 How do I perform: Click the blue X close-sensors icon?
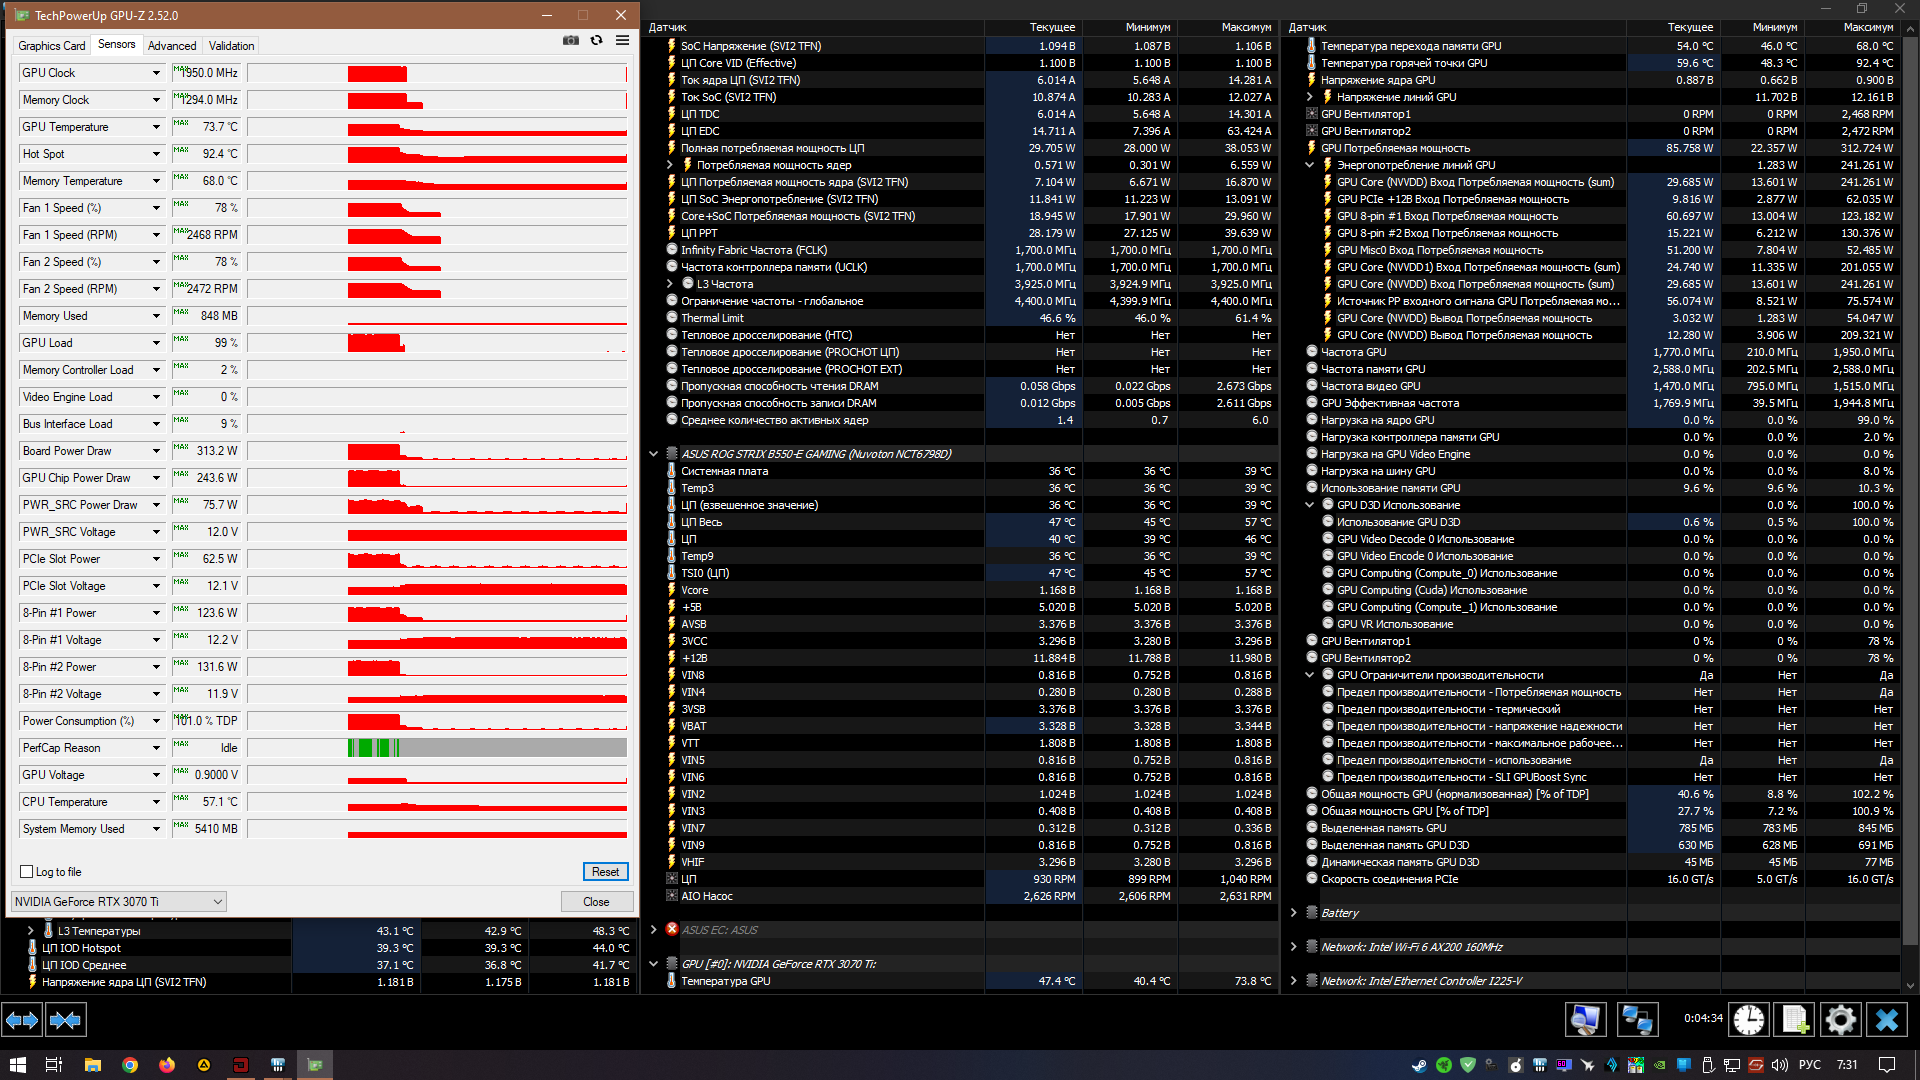tap(1886, 1019)
